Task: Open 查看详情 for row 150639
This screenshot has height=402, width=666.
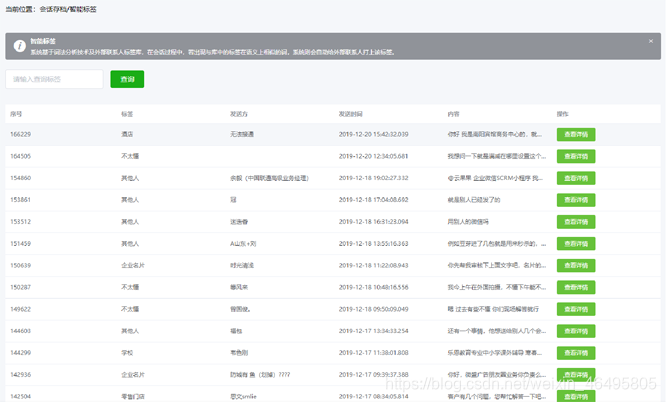Action: pyautogui.click(x=576, y=266)
